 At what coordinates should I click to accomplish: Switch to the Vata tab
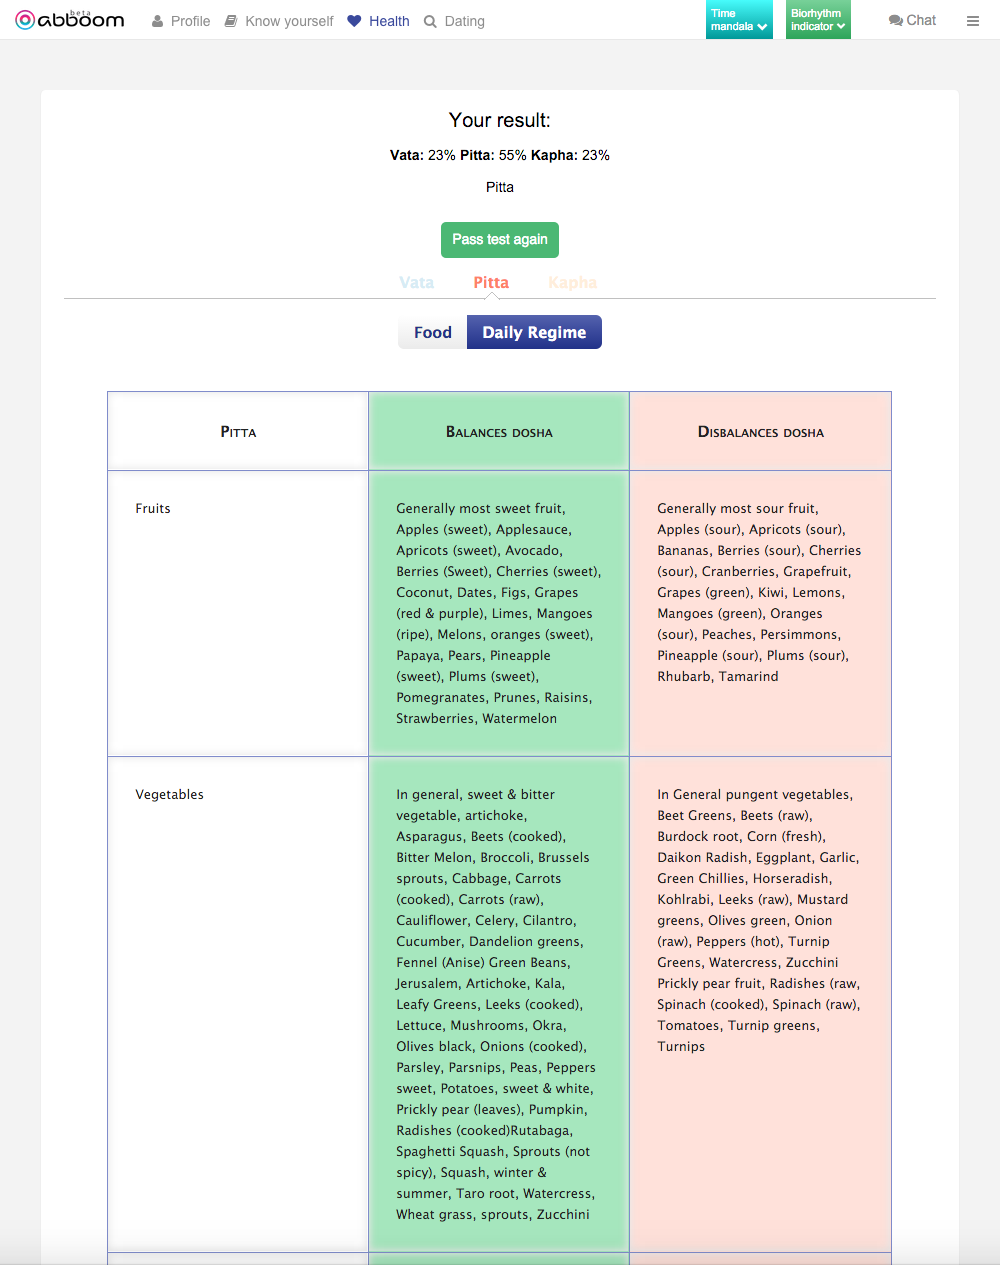click(x=416, y=283)
